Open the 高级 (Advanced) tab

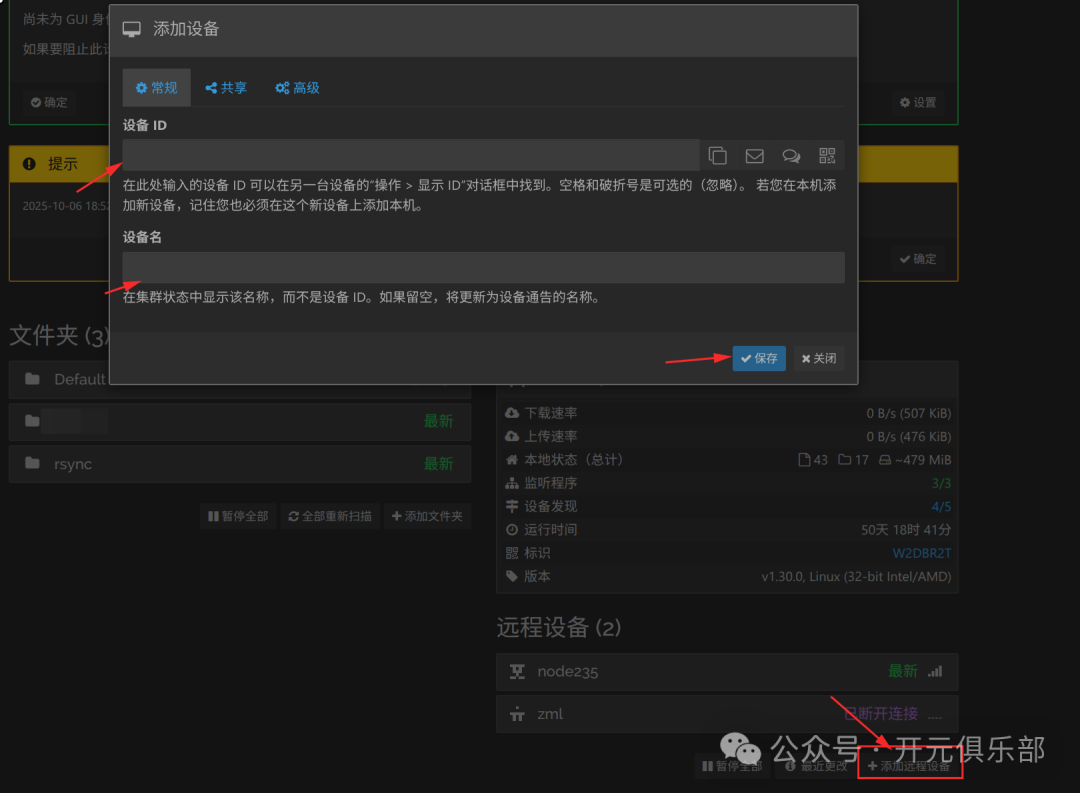click(x=297, y=88)
